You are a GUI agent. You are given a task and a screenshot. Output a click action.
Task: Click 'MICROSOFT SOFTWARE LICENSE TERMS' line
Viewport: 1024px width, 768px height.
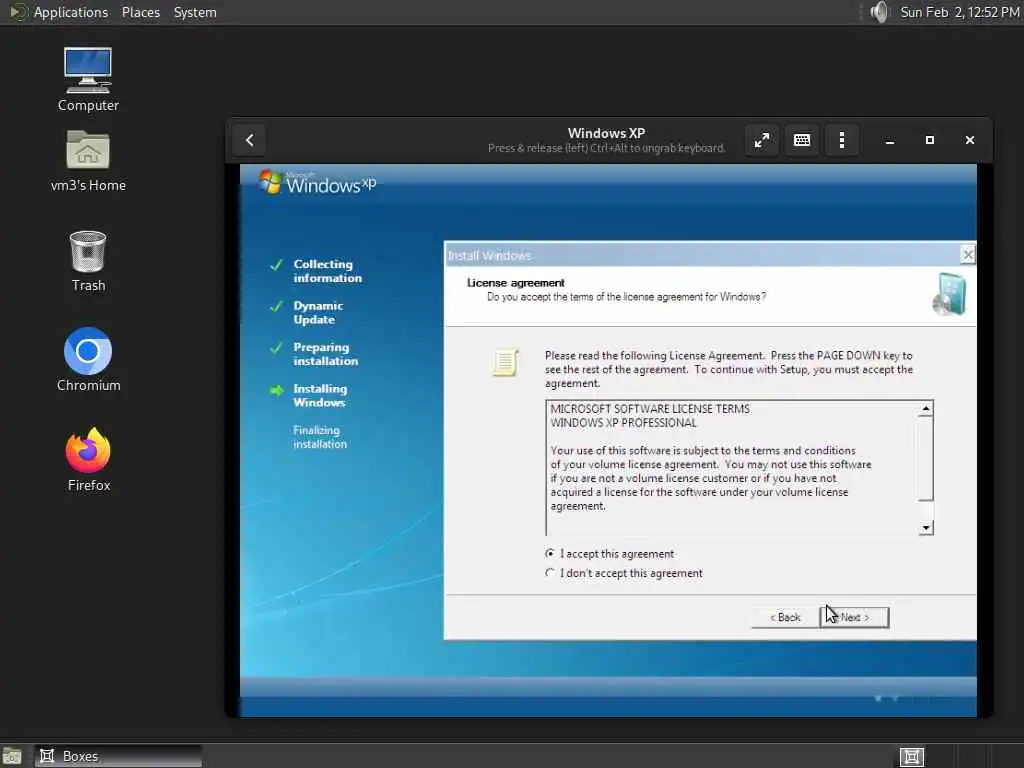coord(650,409)
